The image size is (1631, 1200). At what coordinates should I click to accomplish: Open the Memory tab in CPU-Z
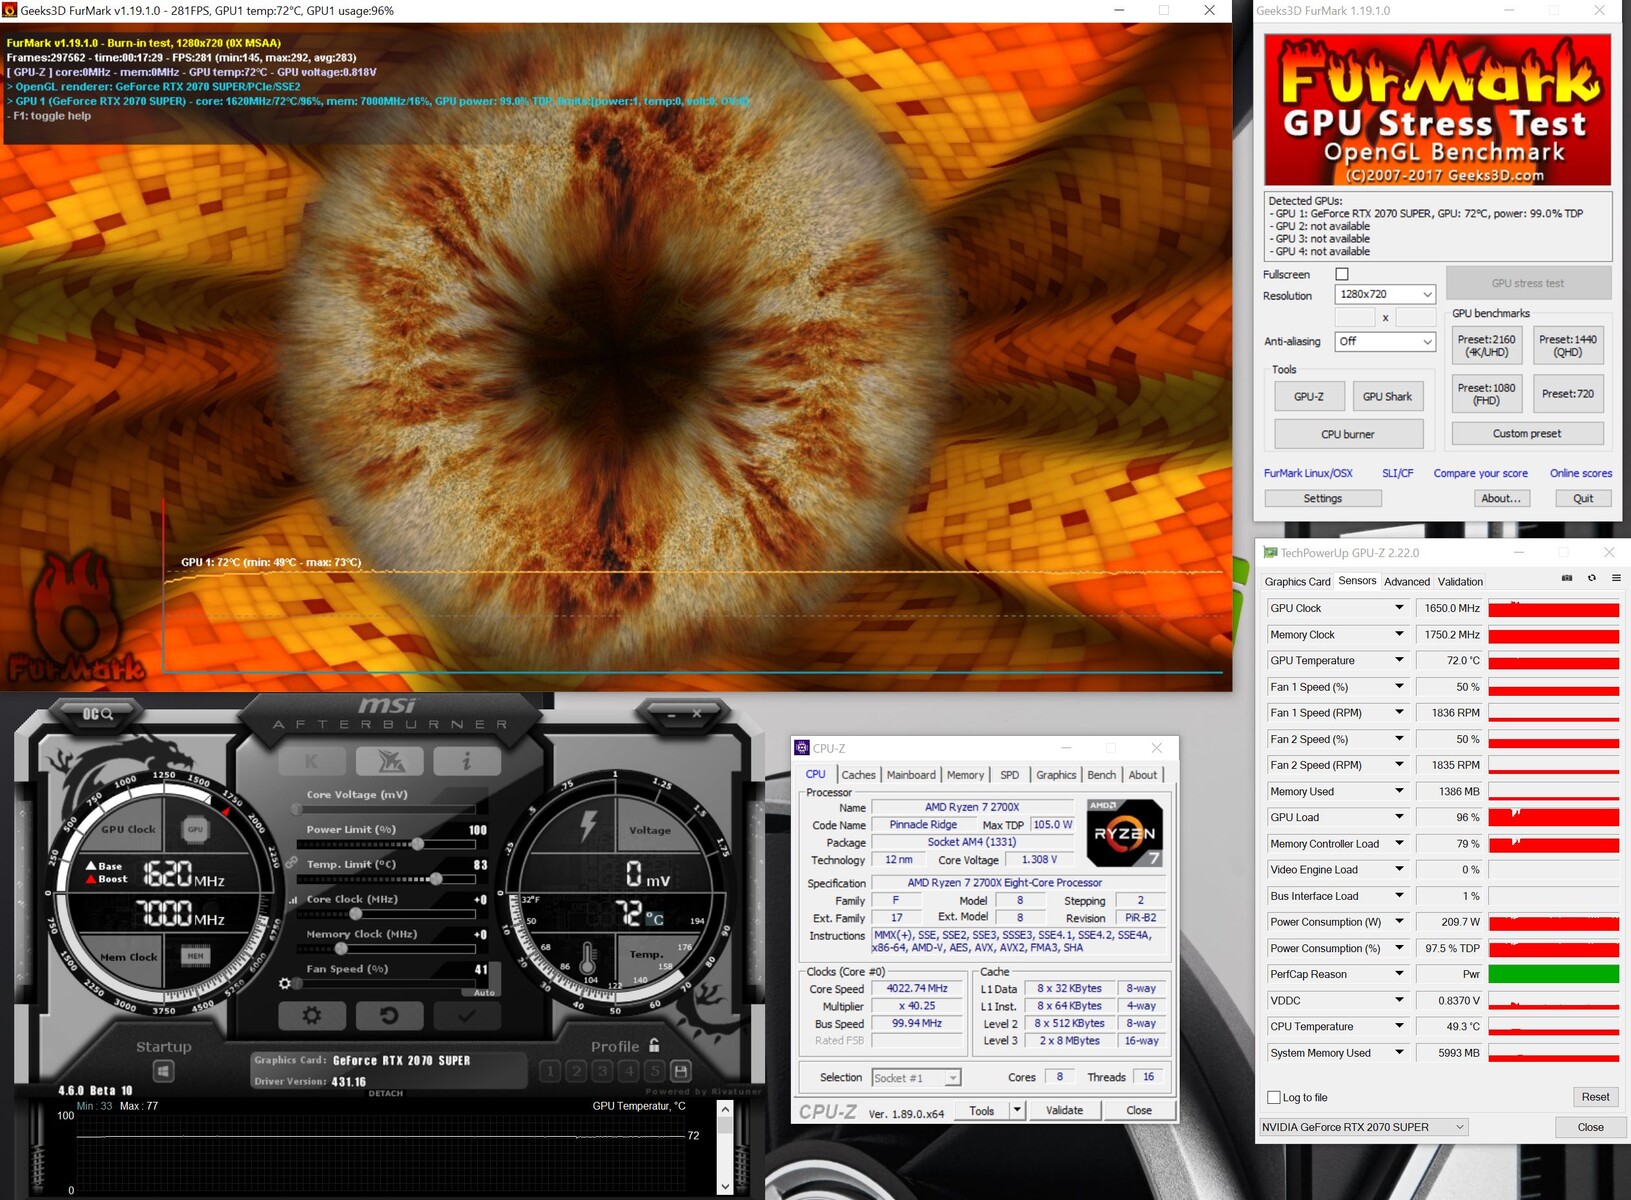click(965, 775)
